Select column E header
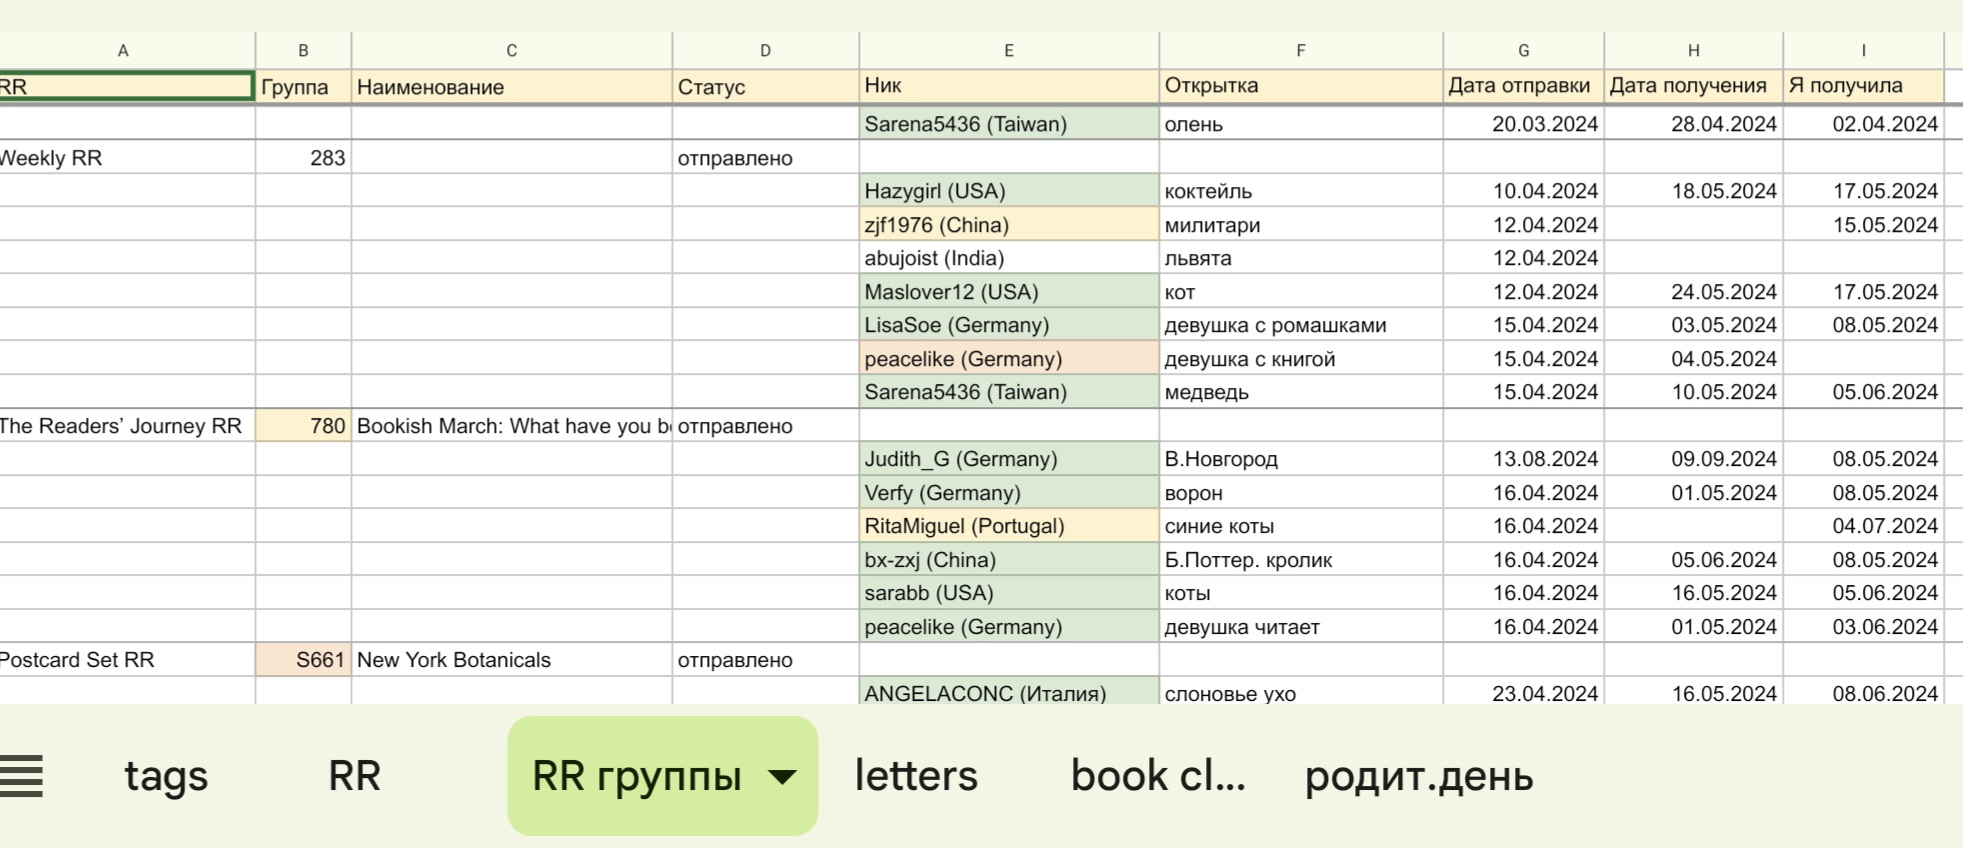 1009,51
